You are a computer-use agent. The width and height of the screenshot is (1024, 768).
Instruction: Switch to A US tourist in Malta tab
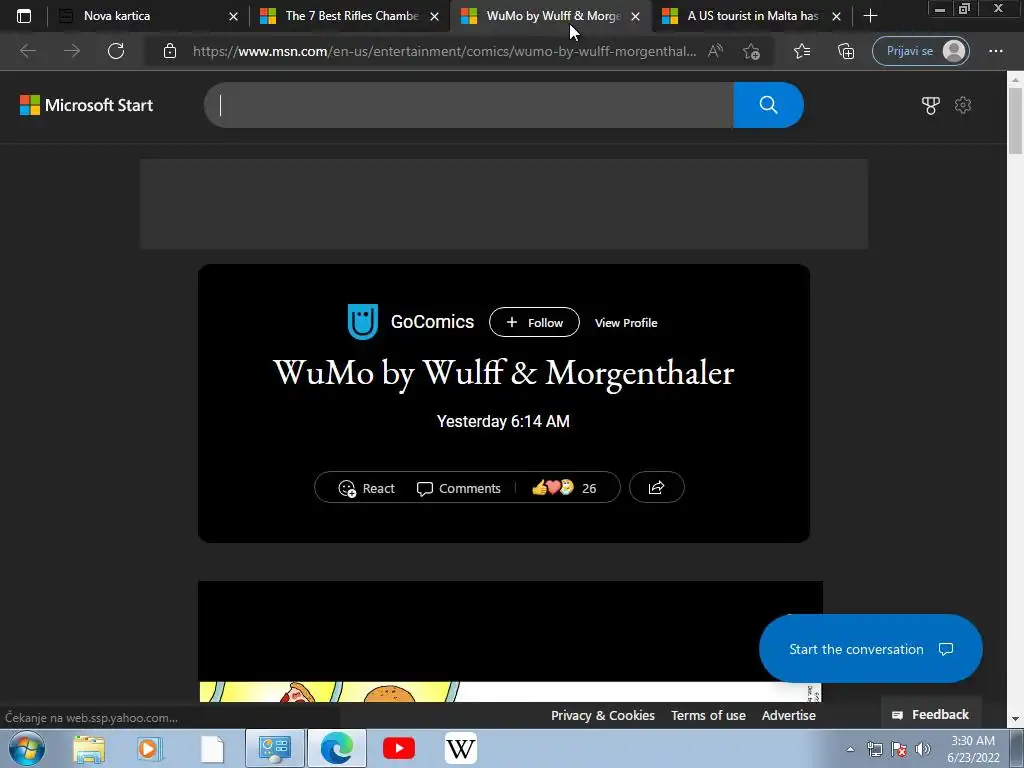[x=751, y=16]
